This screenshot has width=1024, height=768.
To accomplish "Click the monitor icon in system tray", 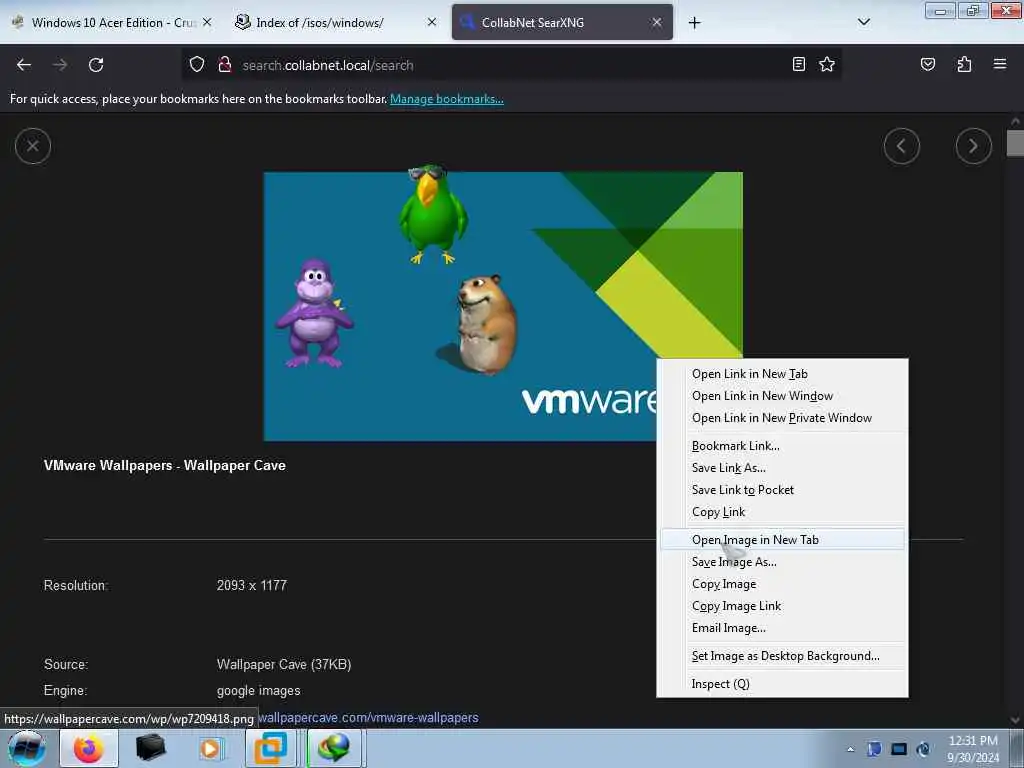I will pyautogui.click(x=899, y=749).
